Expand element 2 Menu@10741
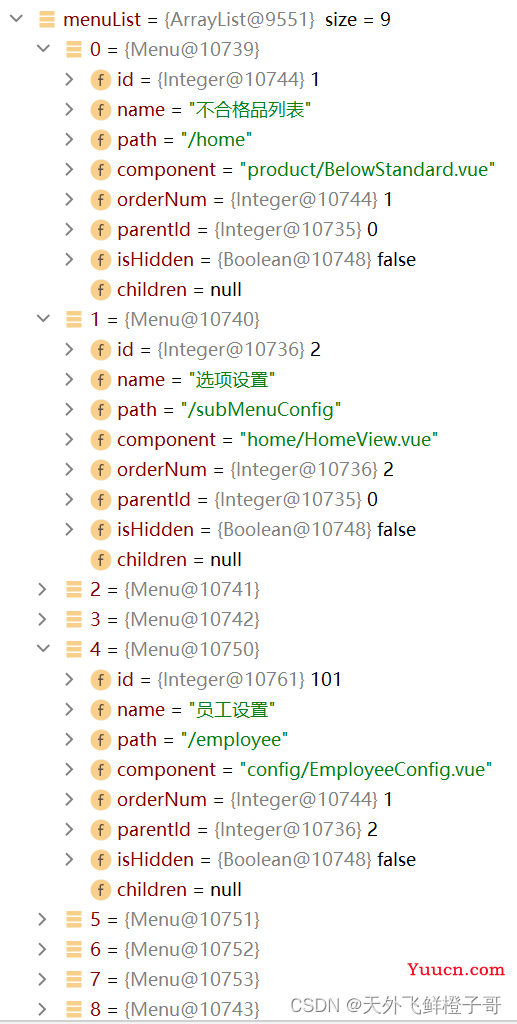This screenshot has height=1024, width=517. (43, 589)
